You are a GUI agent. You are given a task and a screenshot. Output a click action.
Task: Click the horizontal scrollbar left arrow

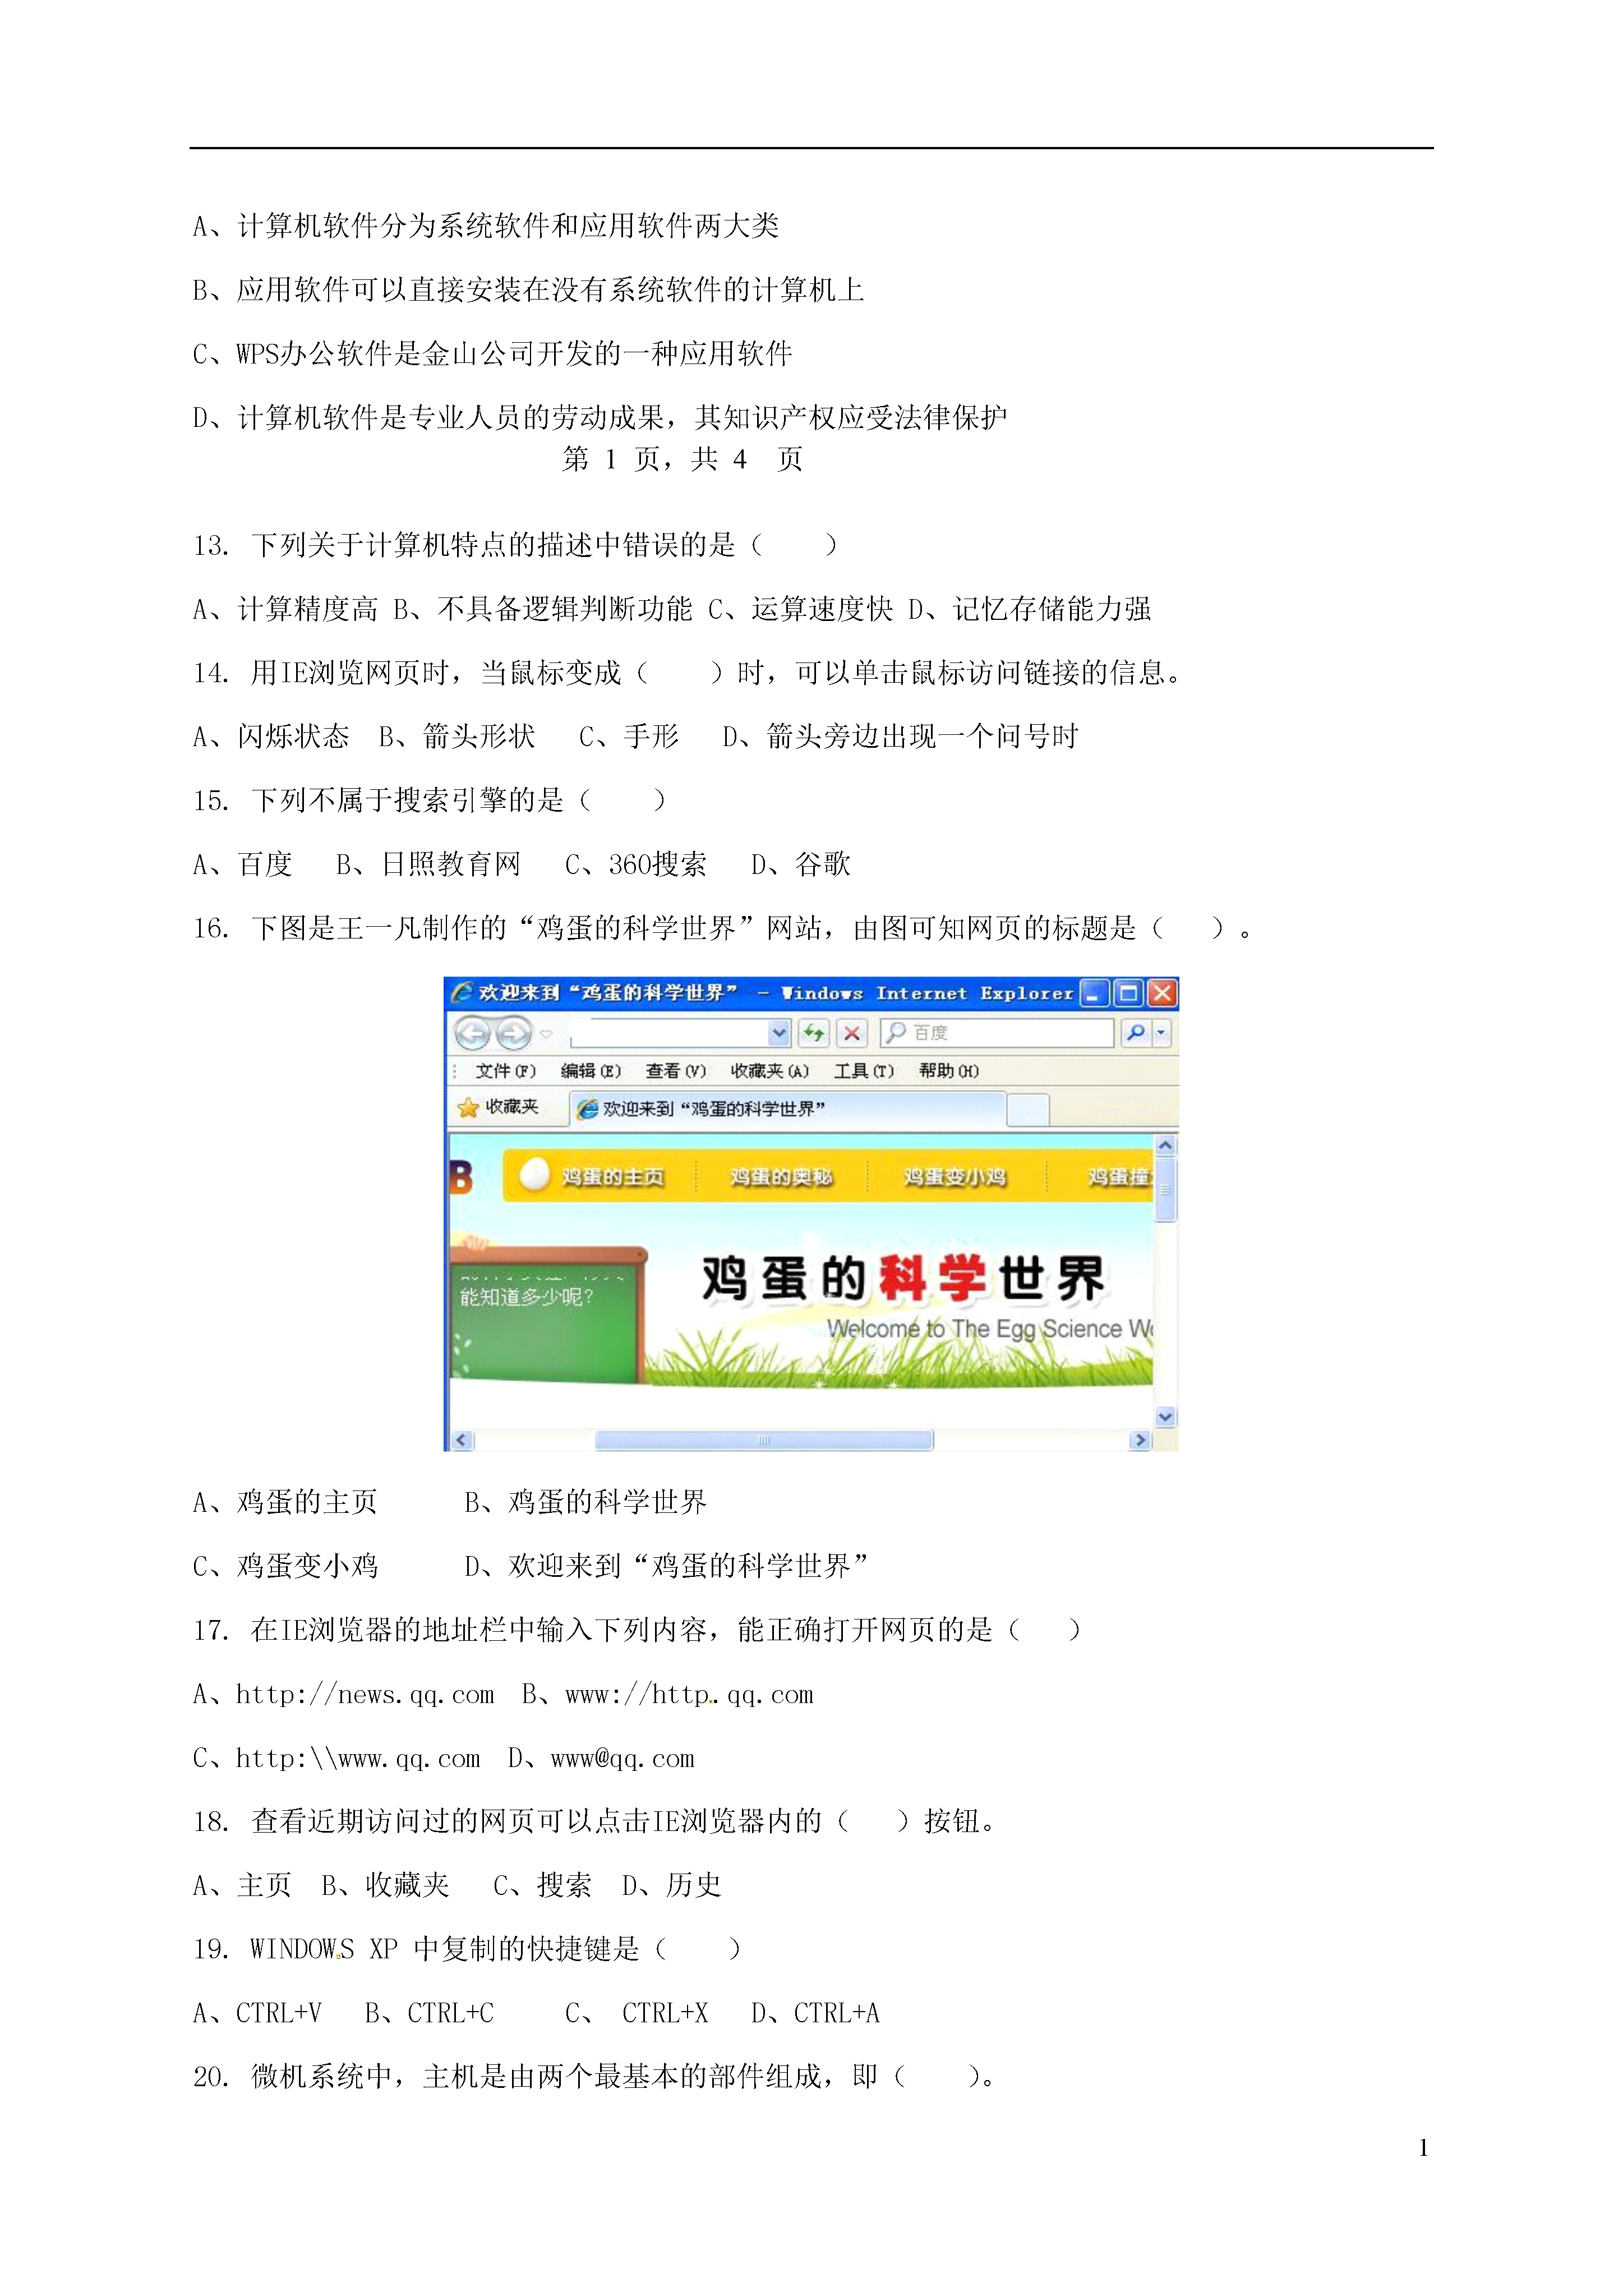461,1440
